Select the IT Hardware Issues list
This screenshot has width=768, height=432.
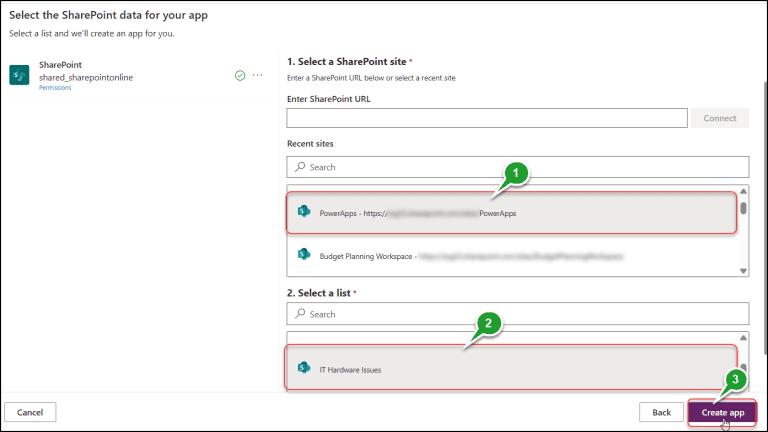pos(511,368)
